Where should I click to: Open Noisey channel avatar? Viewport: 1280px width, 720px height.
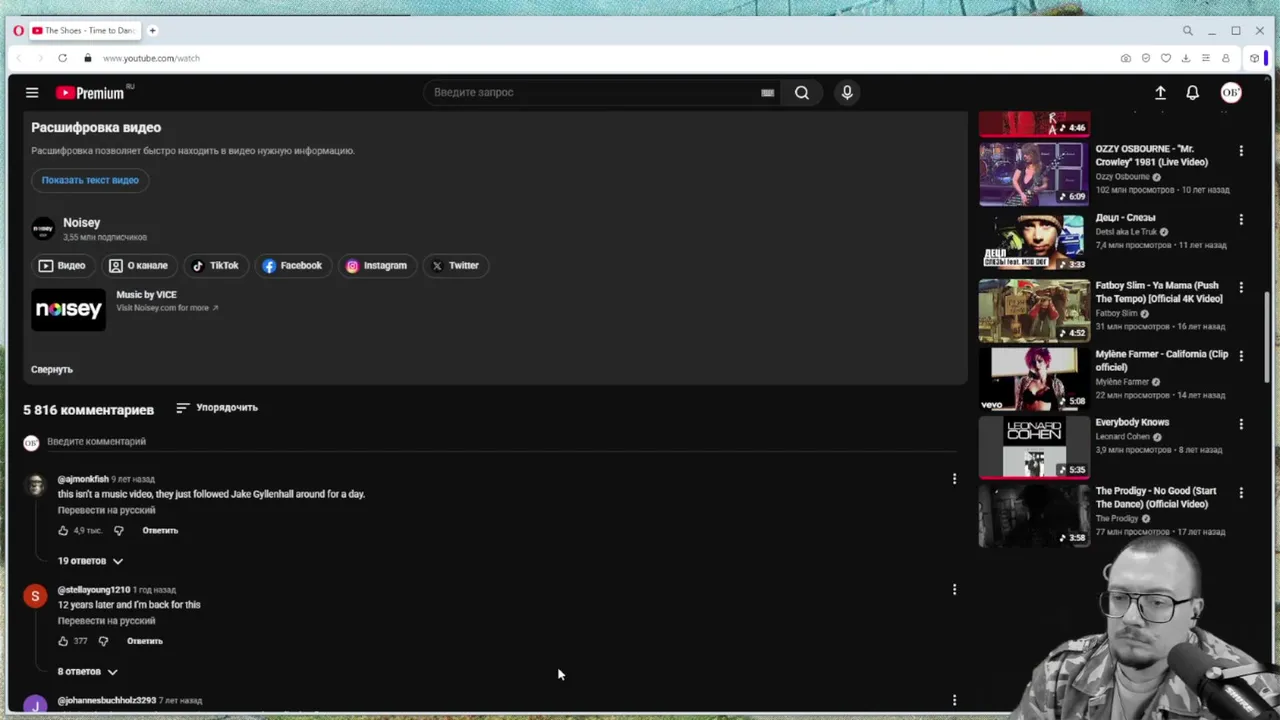(43, 229)
